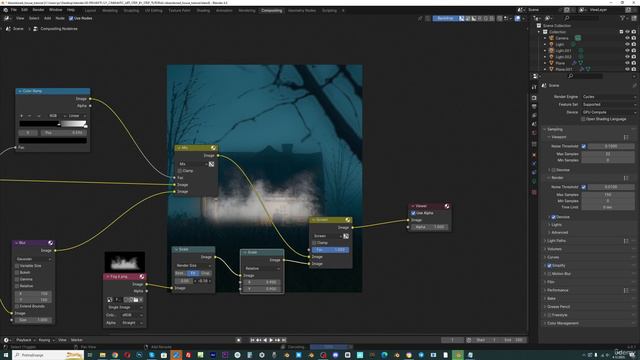640x360 pixels.
Task: Toggle the Use Nodes checkbox
Action: (x=71, y=18)
